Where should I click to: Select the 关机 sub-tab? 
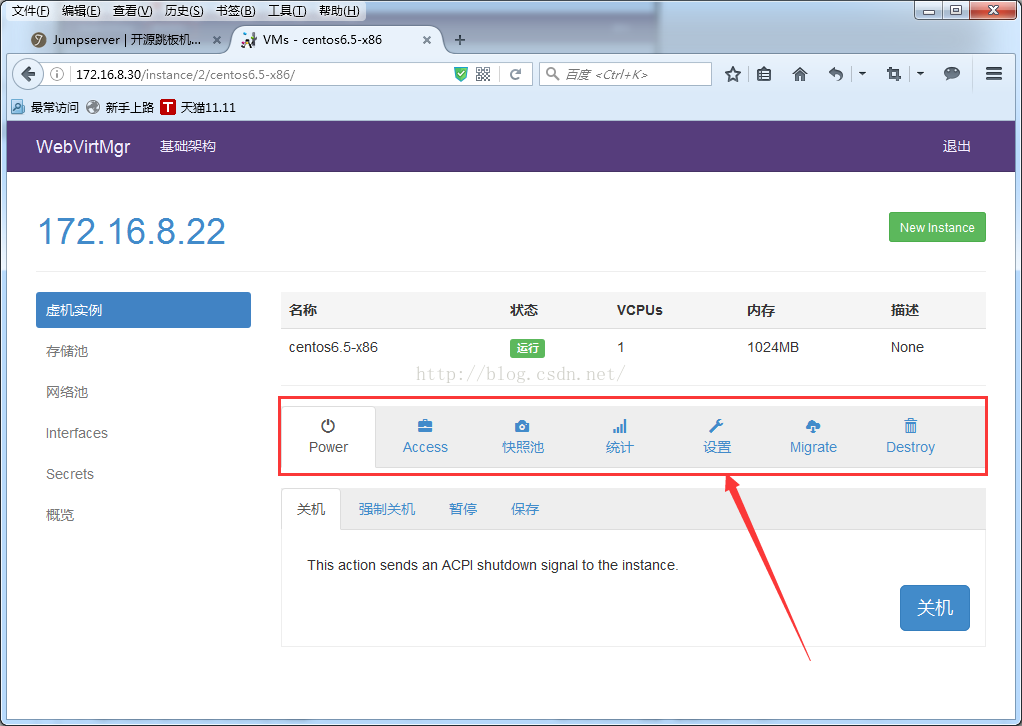(311, 509)
